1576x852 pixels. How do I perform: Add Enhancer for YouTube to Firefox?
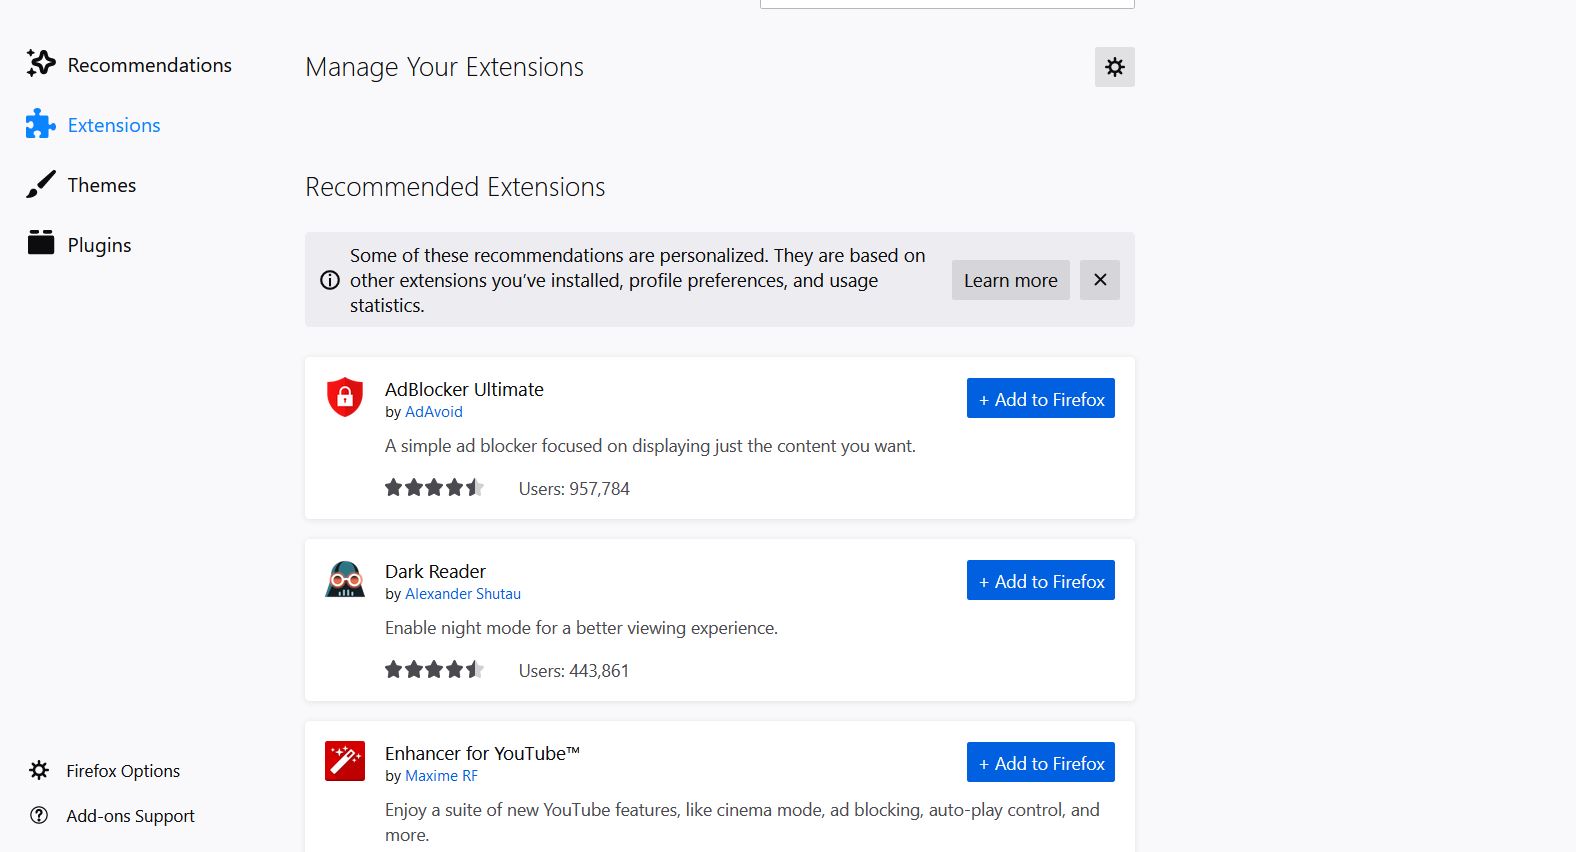click(1041, 763)
